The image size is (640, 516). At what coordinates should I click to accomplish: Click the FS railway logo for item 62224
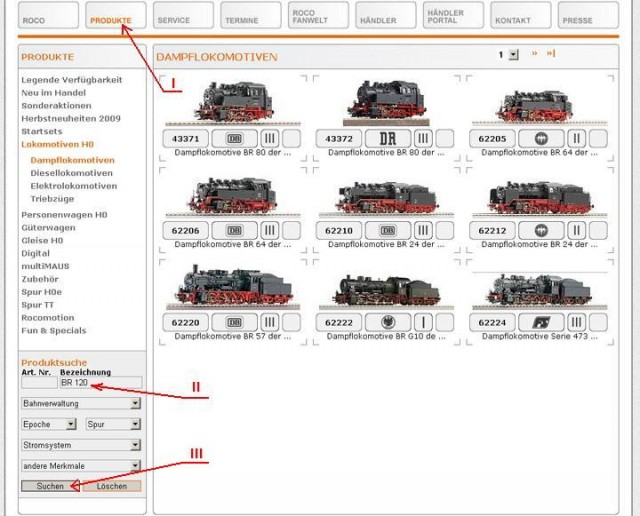pos(541,322)
